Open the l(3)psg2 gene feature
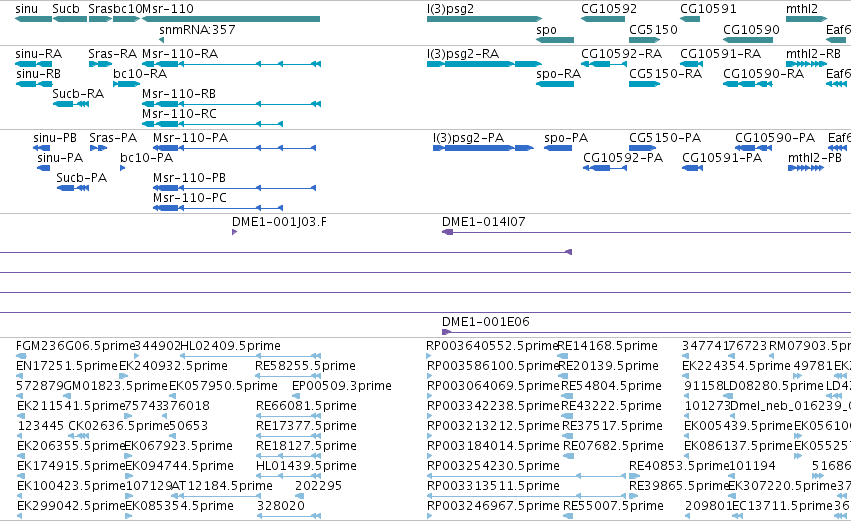 [484, 19]
